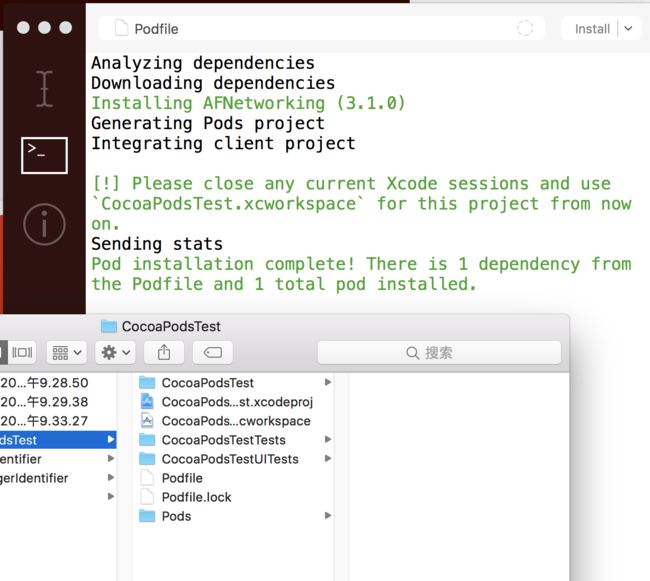This screenshot has width=650, height=581.
Task: Click the Podfile document icon in title bar
Action: (121, 29)
